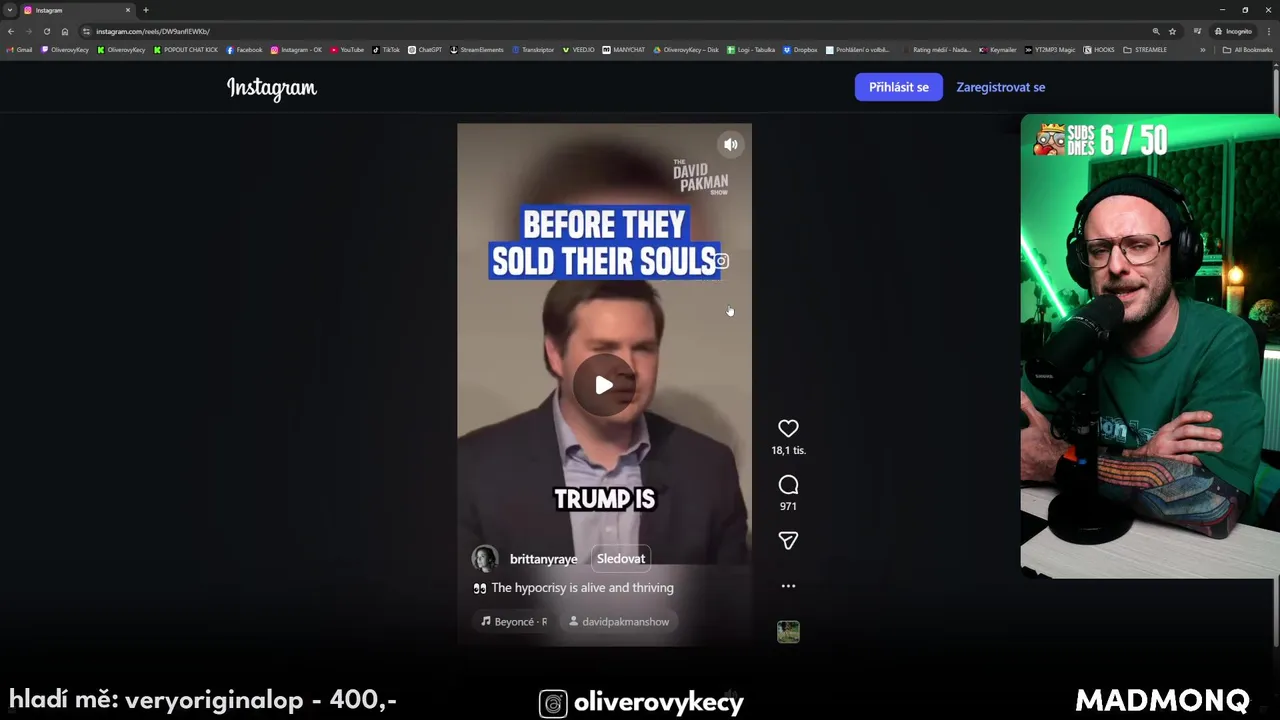Open the Beyoncé audio tag
Image resolution: width=1280 pixels, height=720 pixels.
tap(514, 621)
